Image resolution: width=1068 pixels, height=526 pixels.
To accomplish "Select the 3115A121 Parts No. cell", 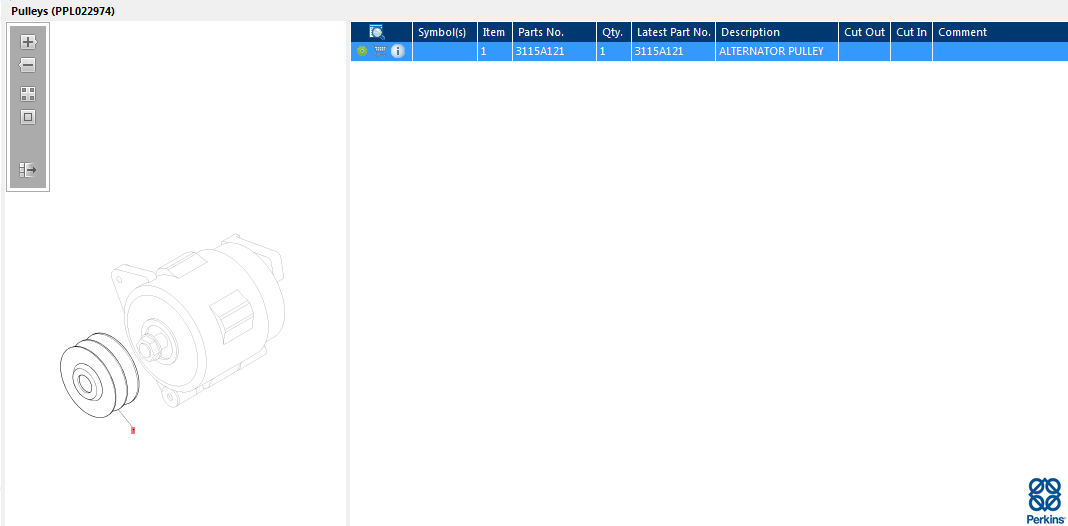I will [554, 51].
